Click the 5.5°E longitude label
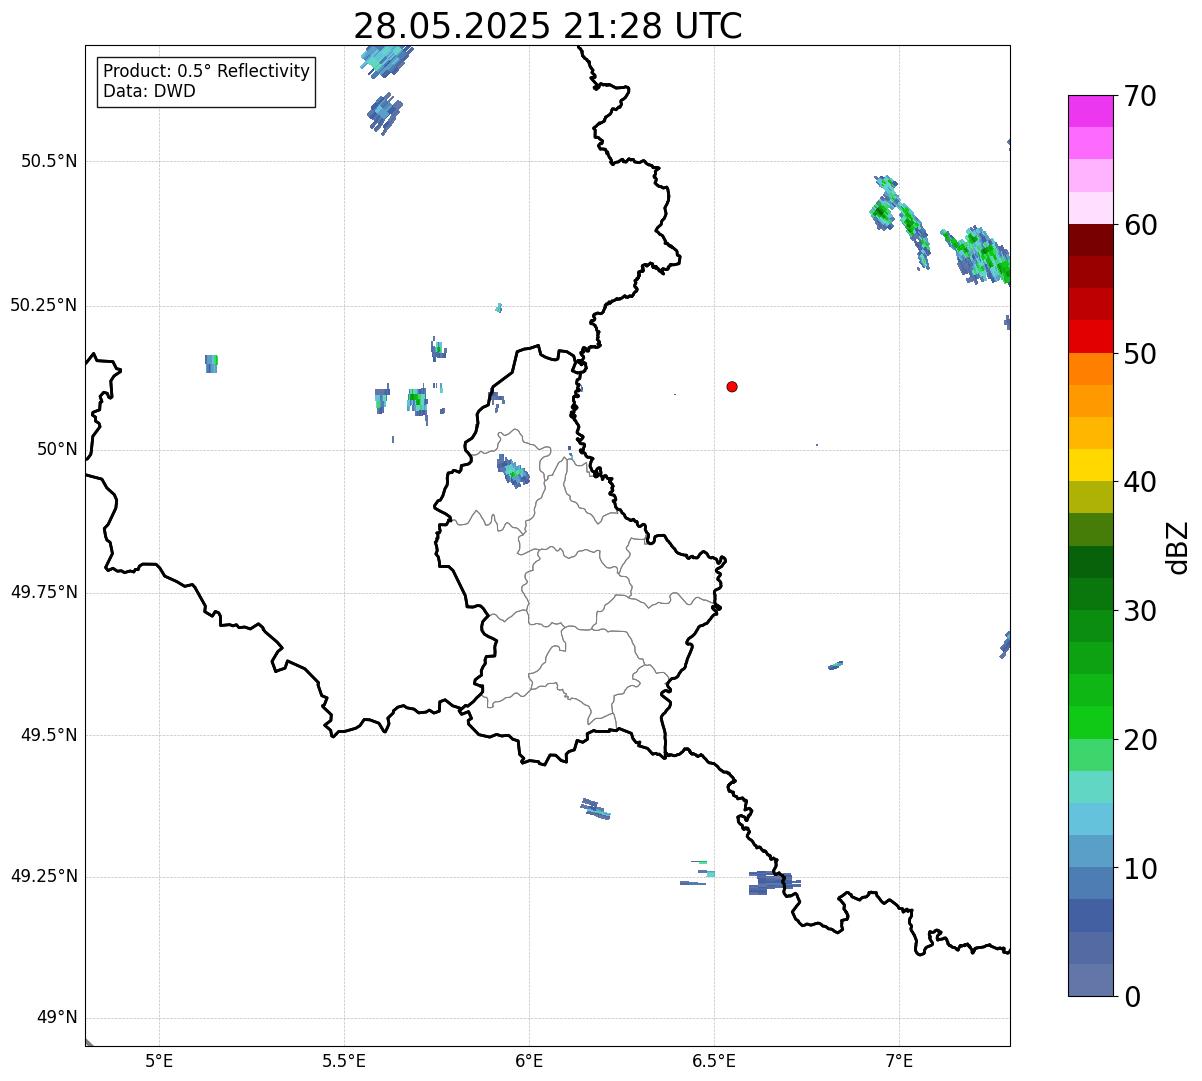Screen dimensions: 1202x1081 pos(344,1060)
